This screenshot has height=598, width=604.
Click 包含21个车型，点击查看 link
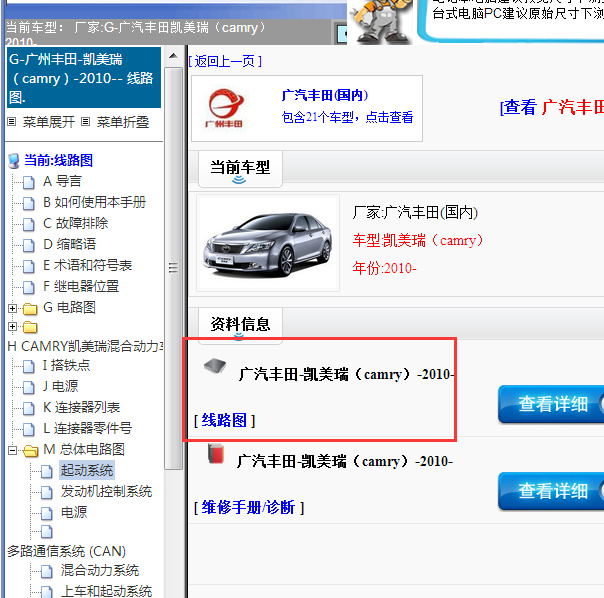tap(347, 117)
